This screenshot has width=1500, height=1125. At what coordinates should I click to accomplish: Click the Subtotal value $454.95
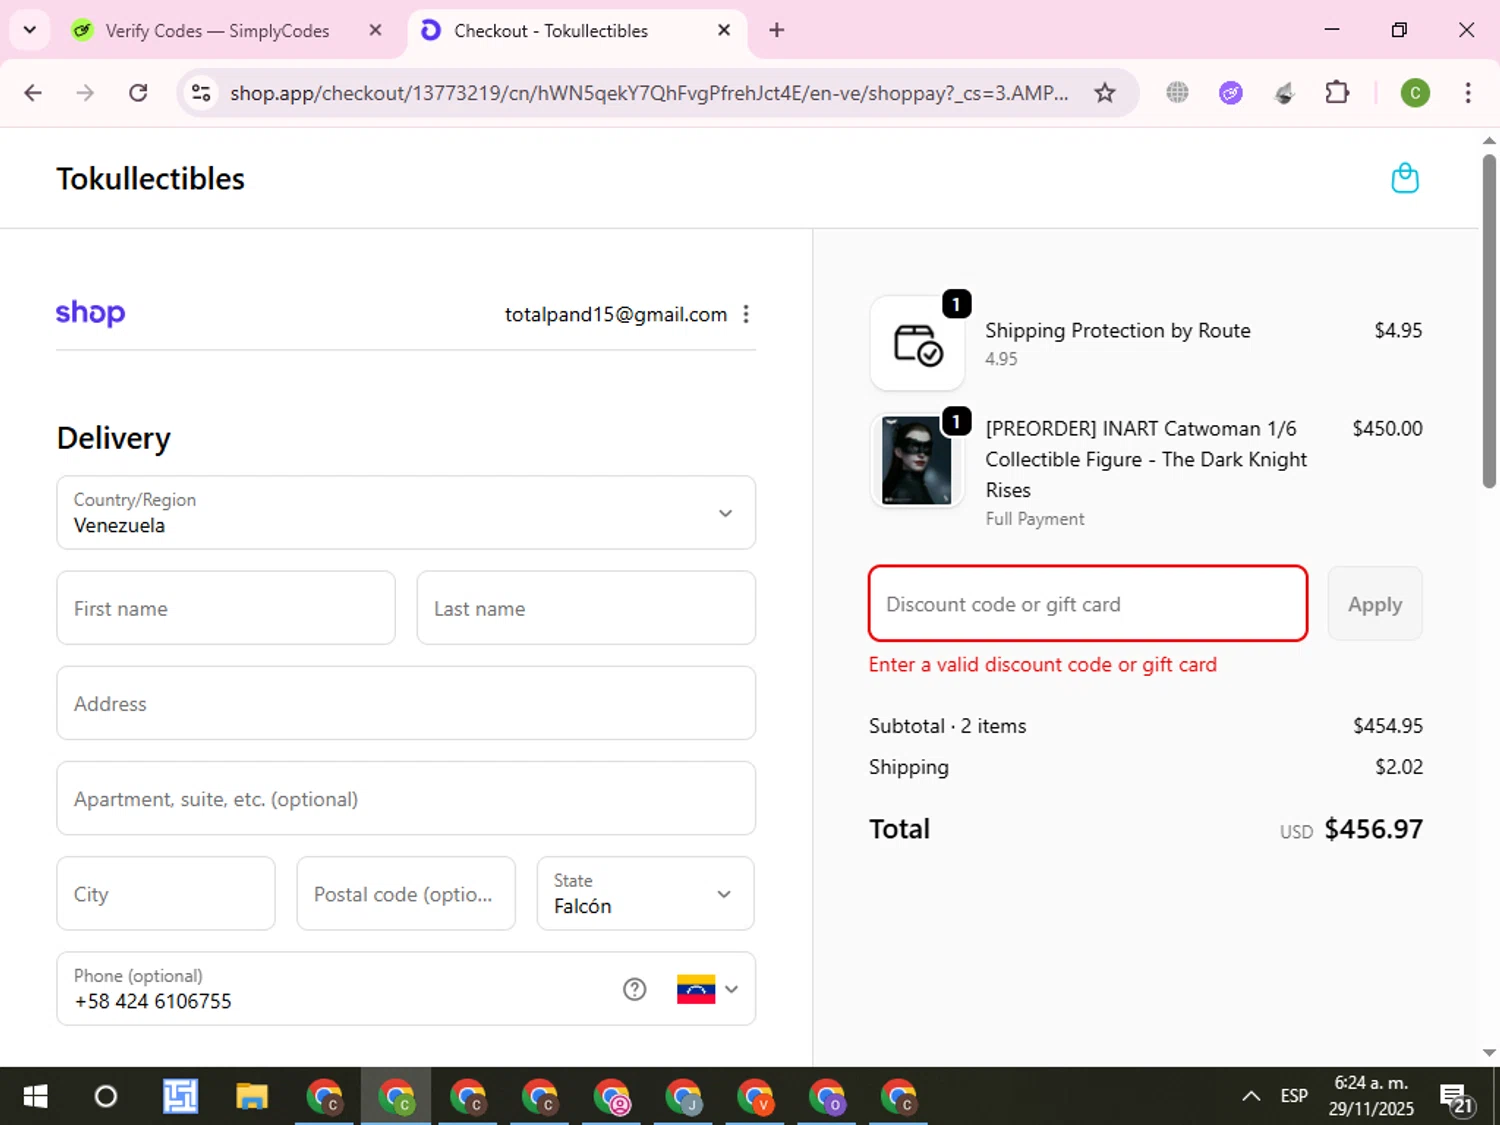tap(1388, 726)
